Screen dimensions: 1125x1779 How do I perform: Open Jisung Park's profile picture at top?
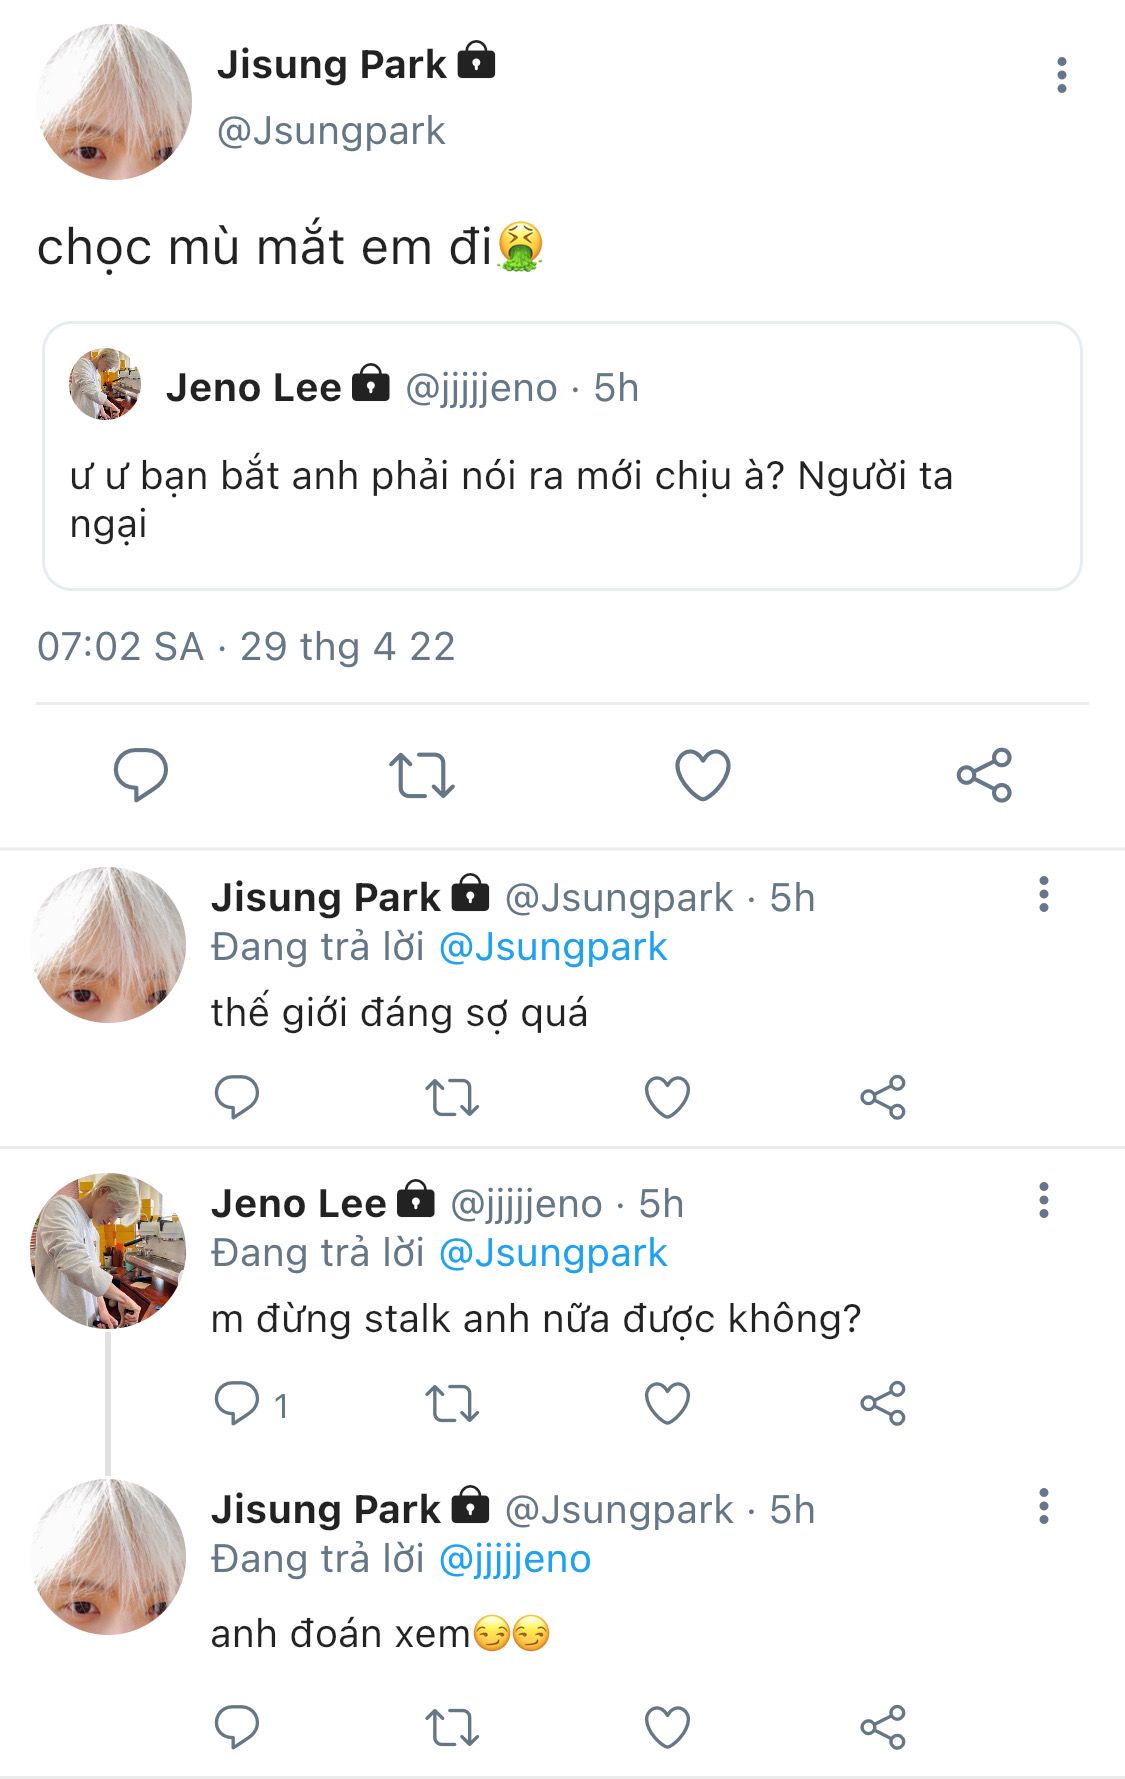pos(113,102)
